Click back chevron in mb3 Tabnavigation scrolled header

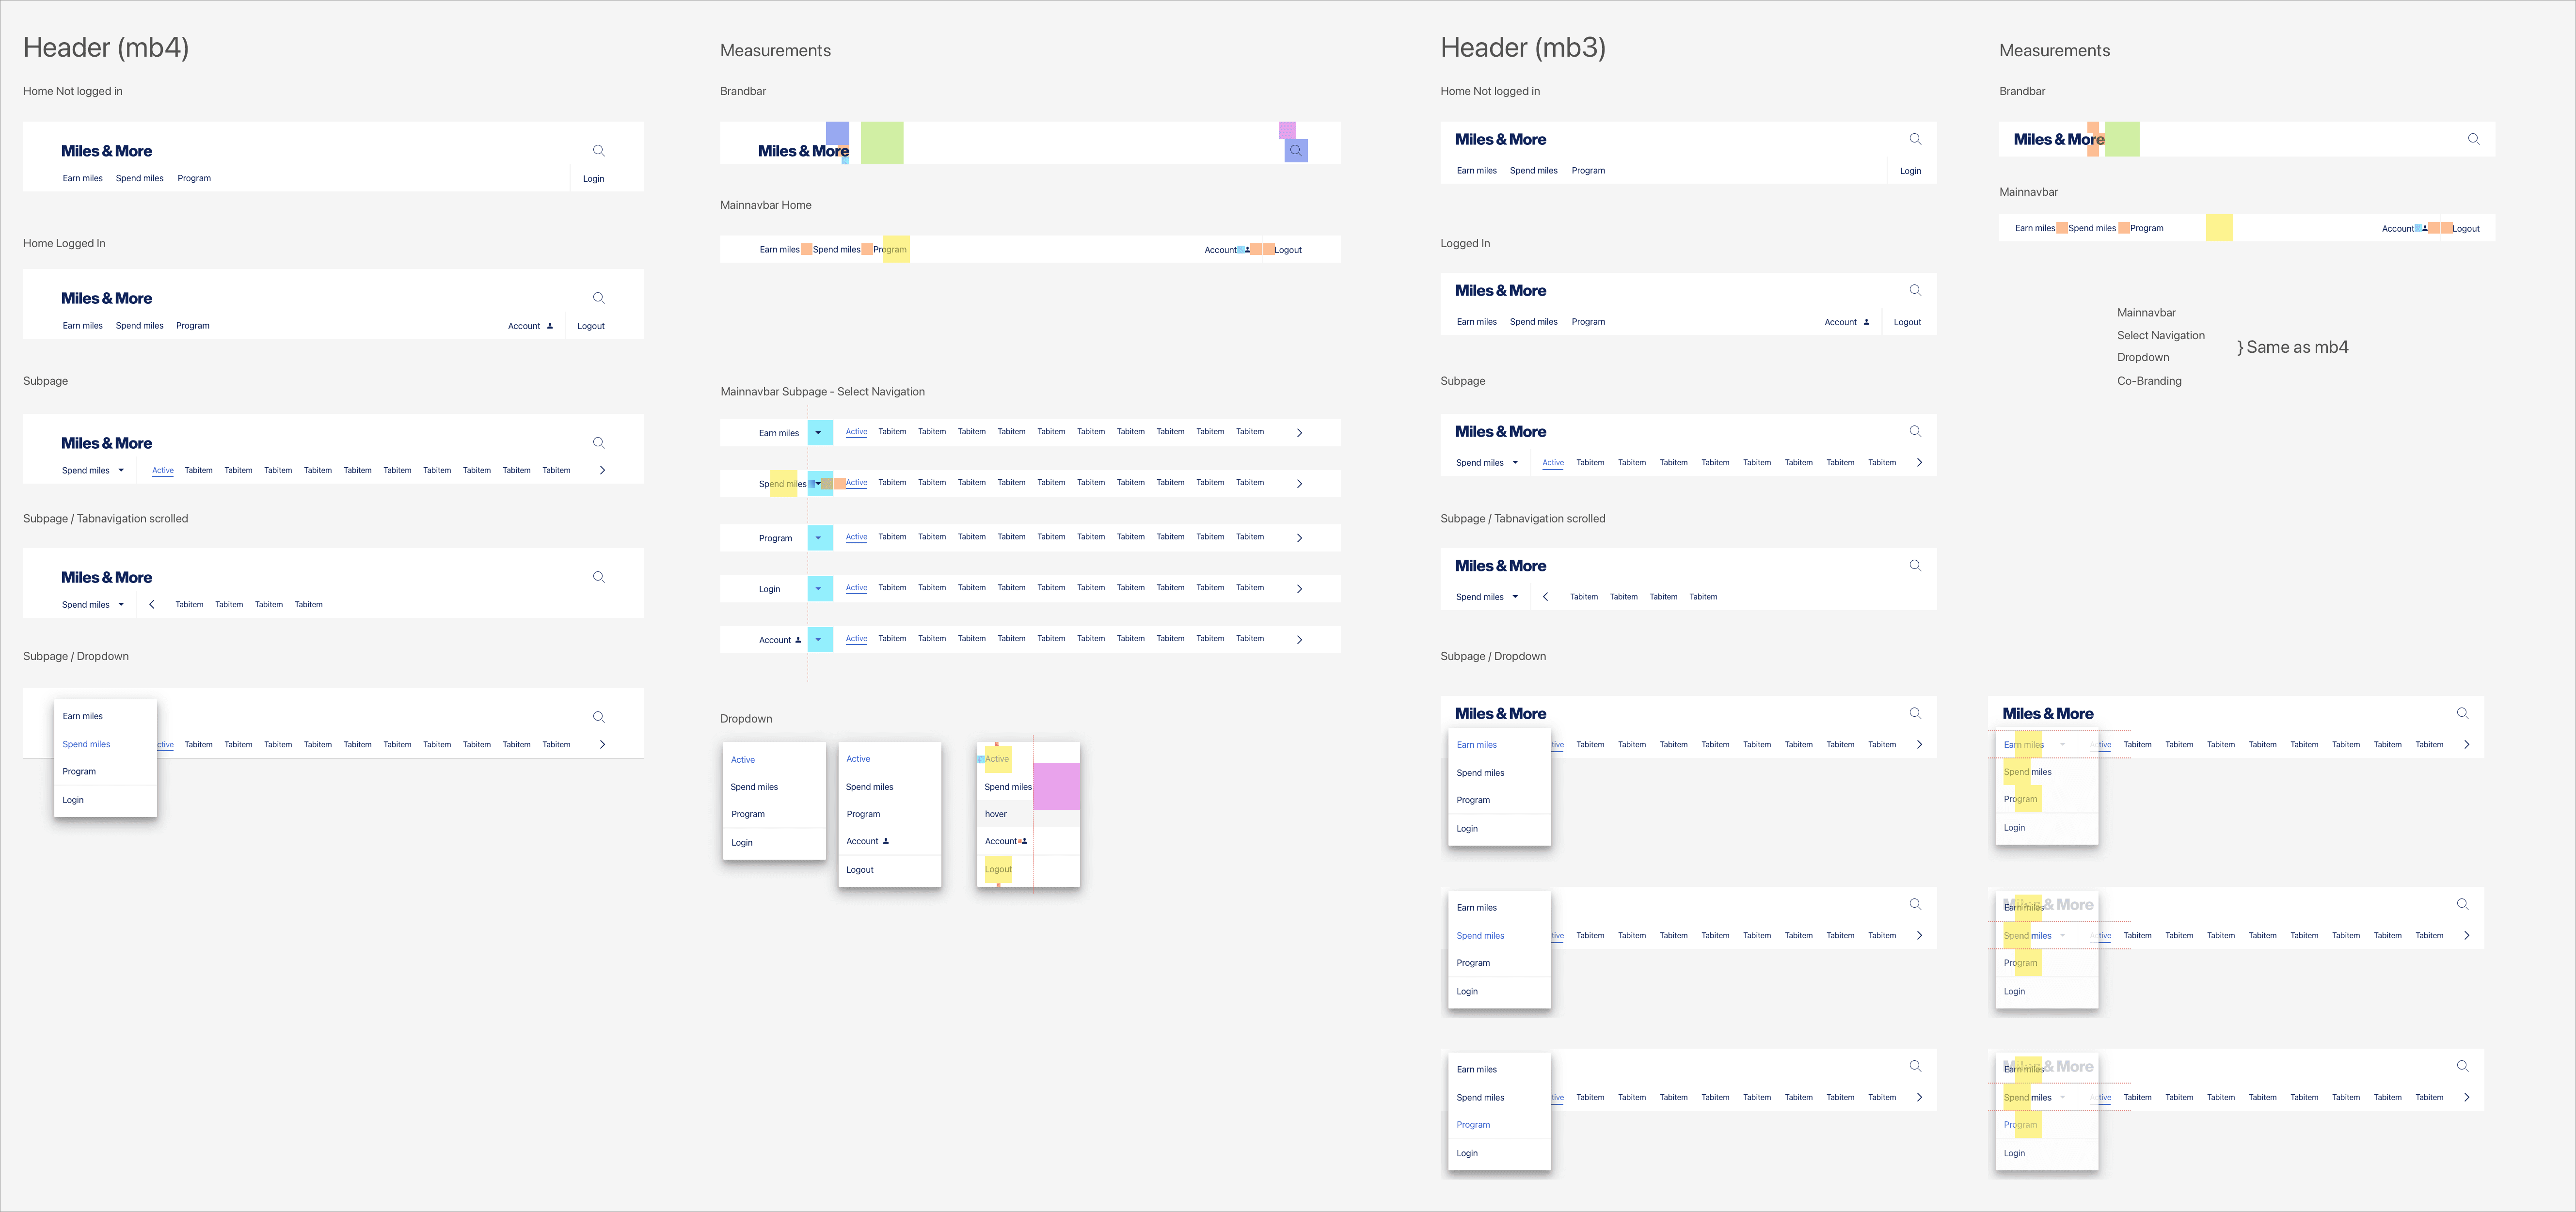point(1545,597)
